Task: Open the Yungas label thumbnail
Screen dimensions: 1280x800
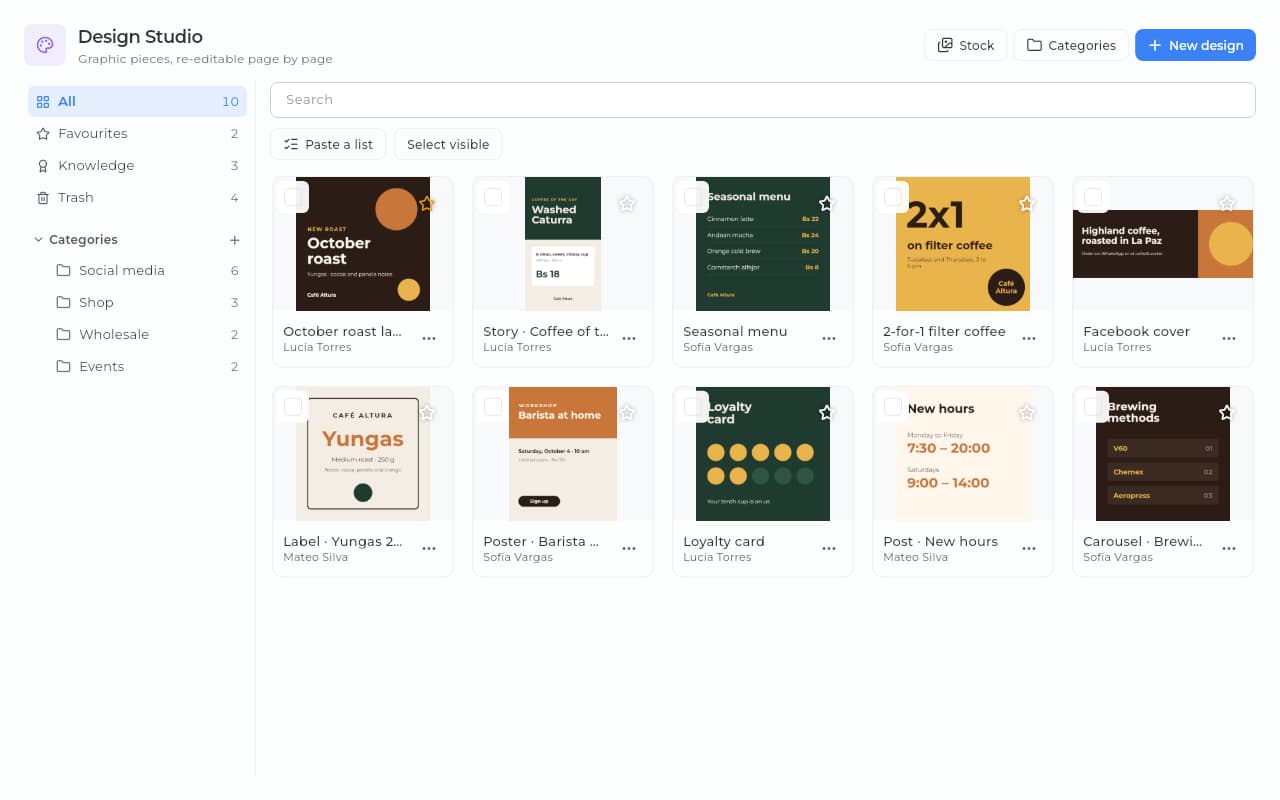Action: (363, 454)
